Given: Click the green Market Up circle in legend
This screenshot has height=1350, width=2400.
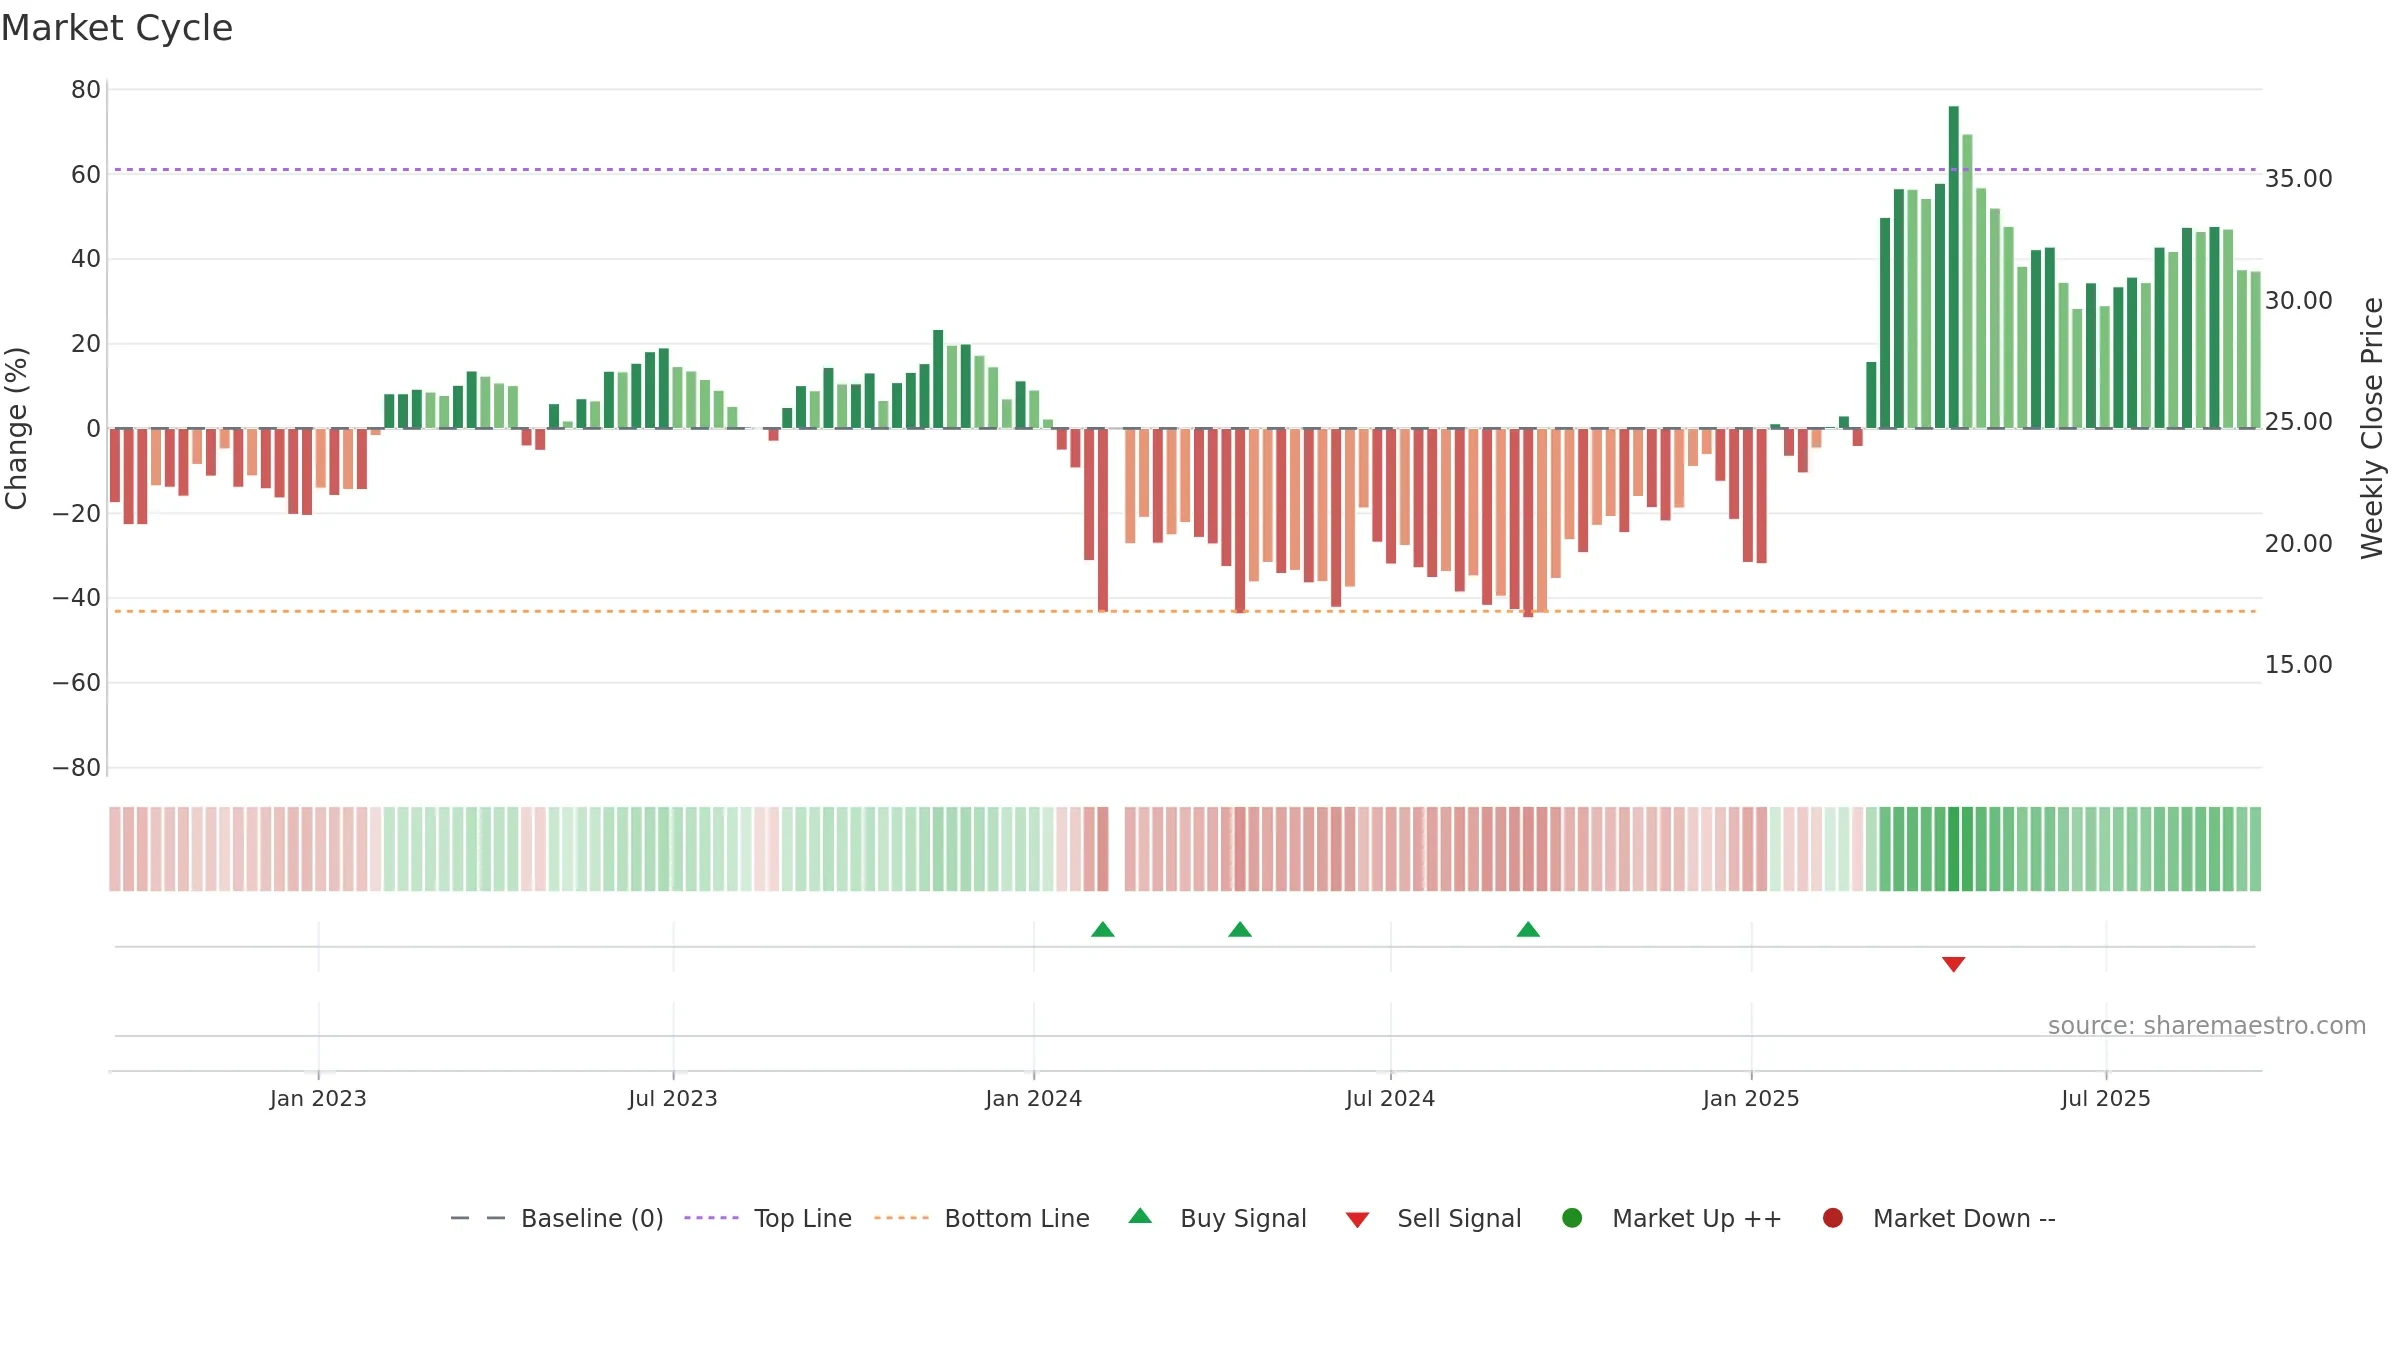Looking at the screenshot, I should [1572, 1218].
